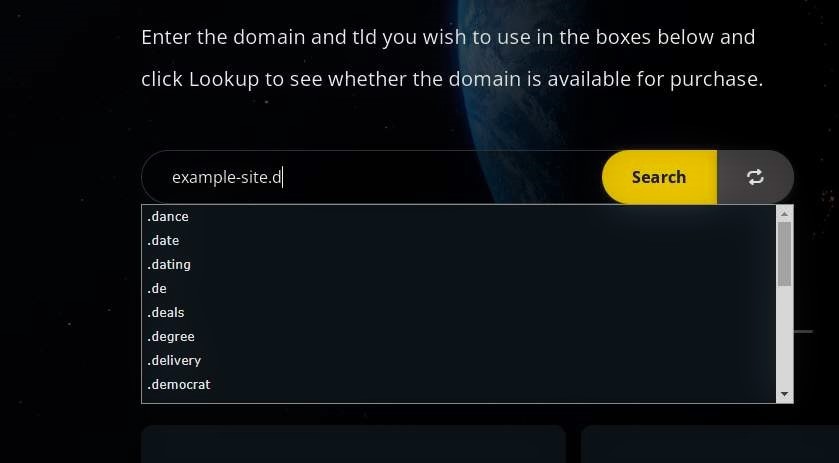
Task: Pick .delivery from the suggestions
Action: click(459, 360)
